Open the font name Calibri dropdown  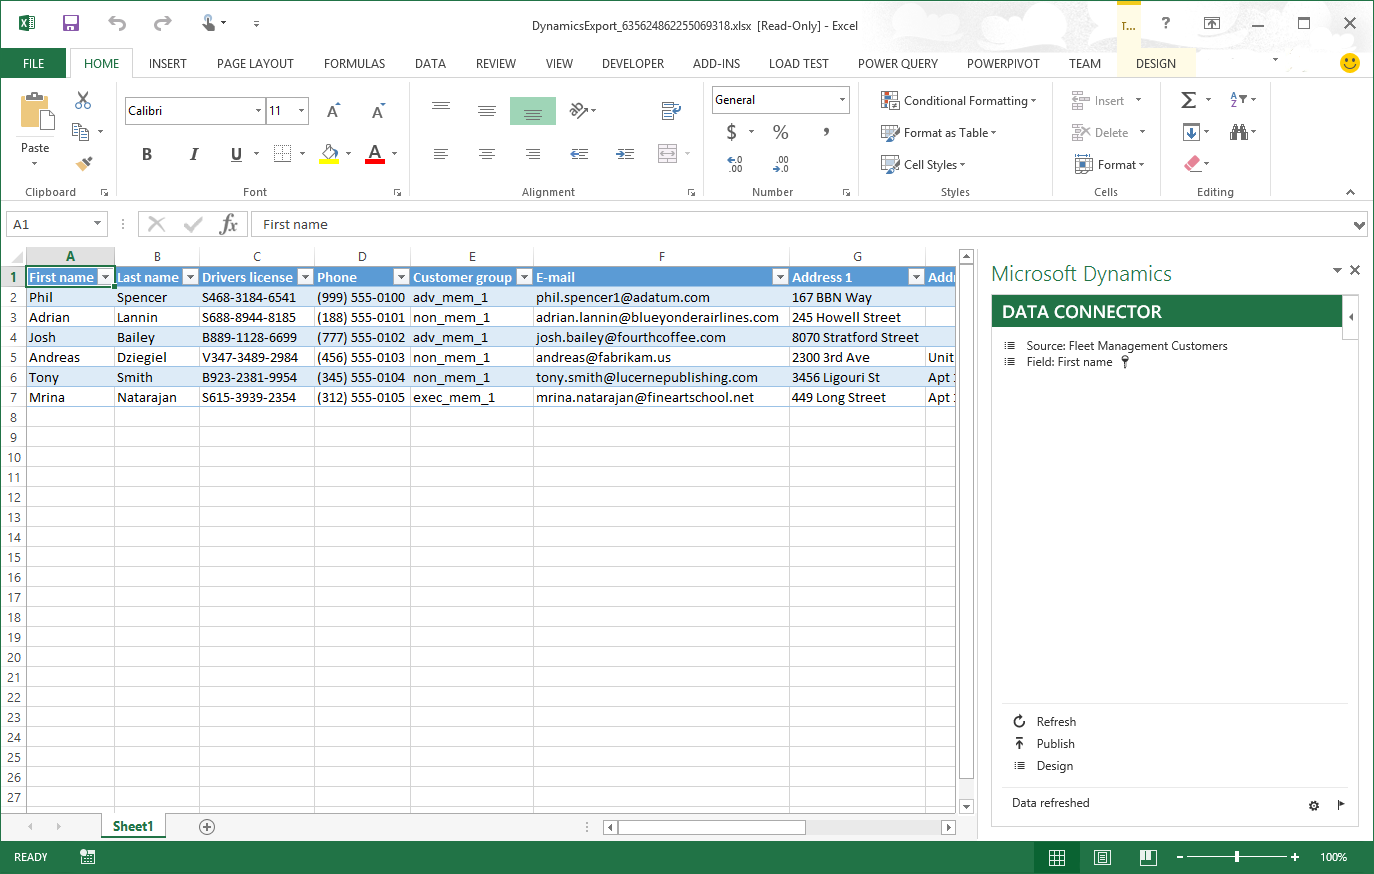click(x=258, y=111)
